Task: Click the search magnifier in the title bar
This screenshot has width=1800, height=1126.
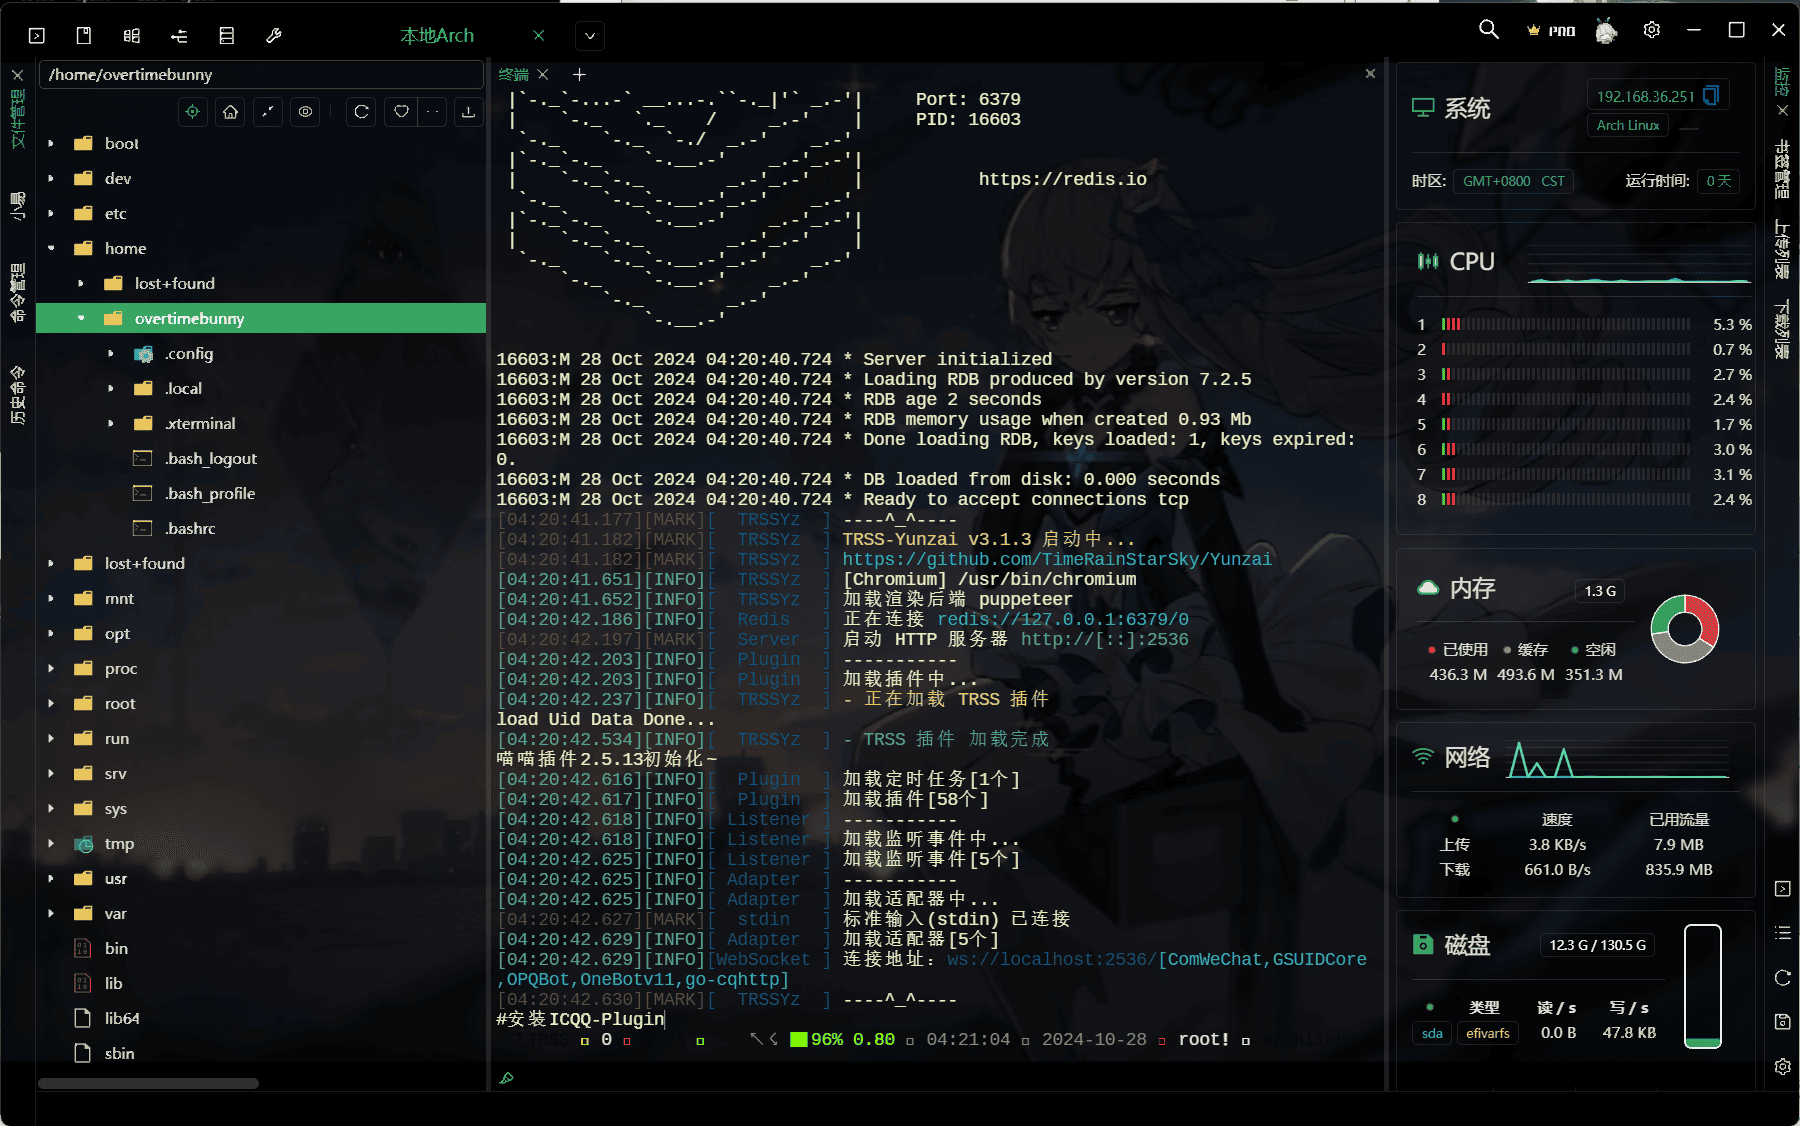Action: pos(1489,30)
